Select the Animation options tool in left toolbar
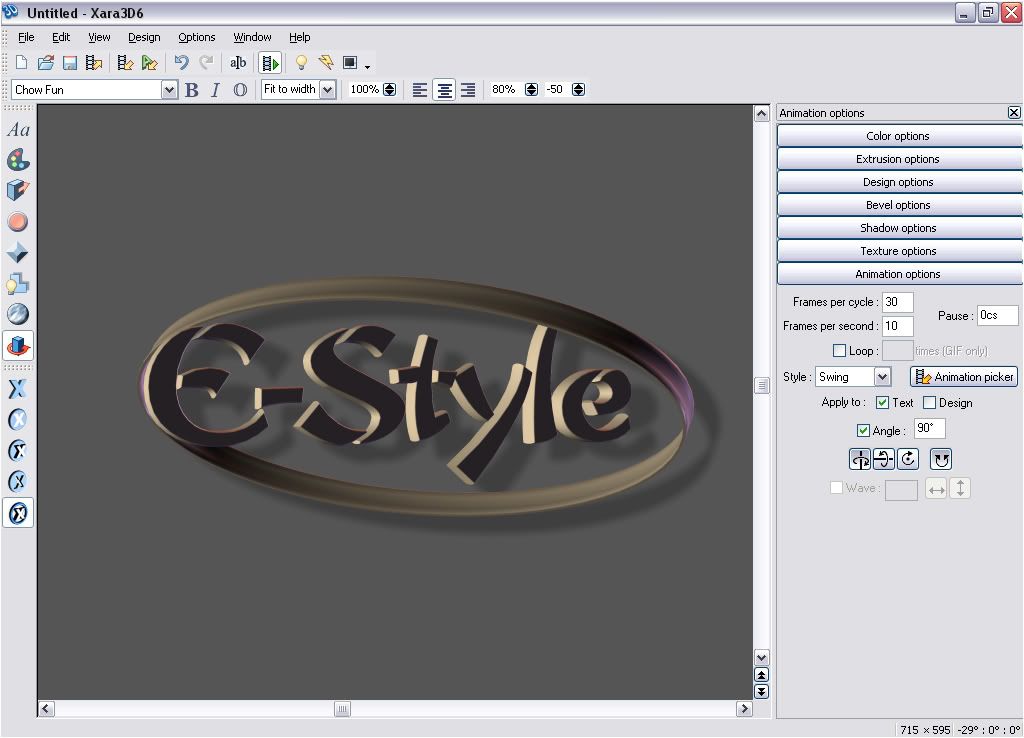1024x738 pixels. [18, 345]
